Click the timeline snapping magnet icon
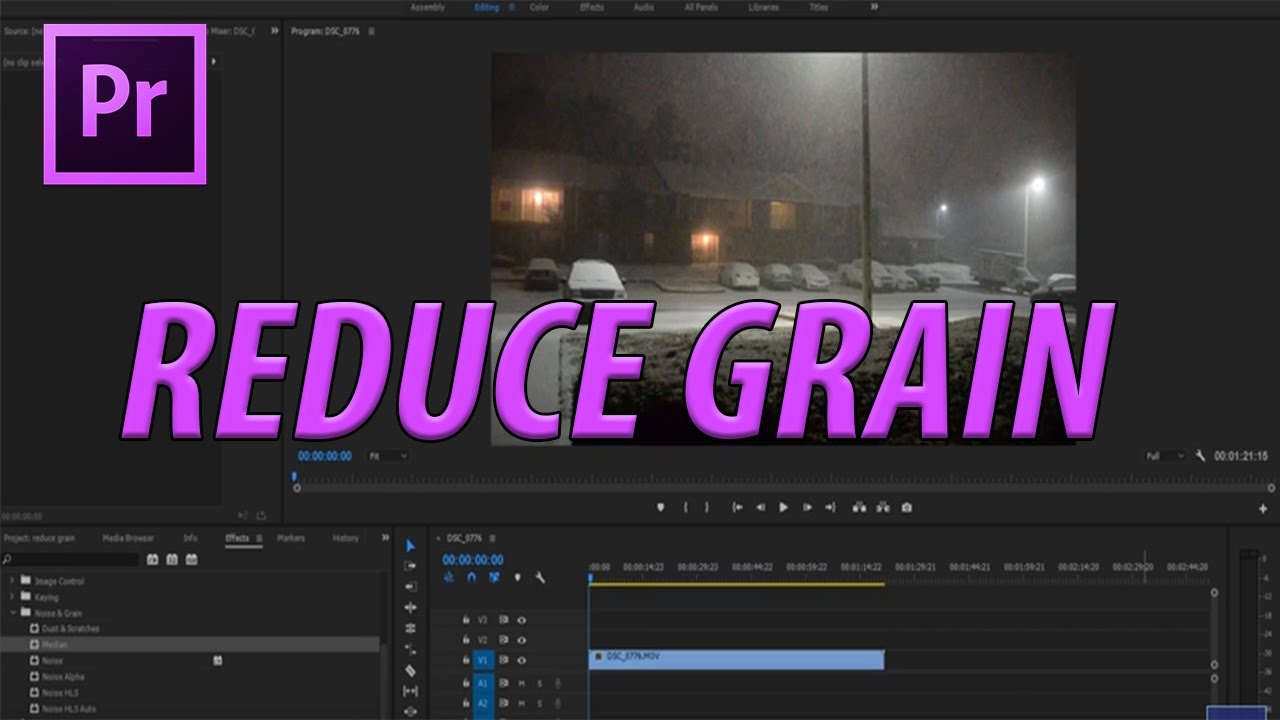Image resolution: width=1280 pixels, height=720 pixels. (x=471, y=577)
